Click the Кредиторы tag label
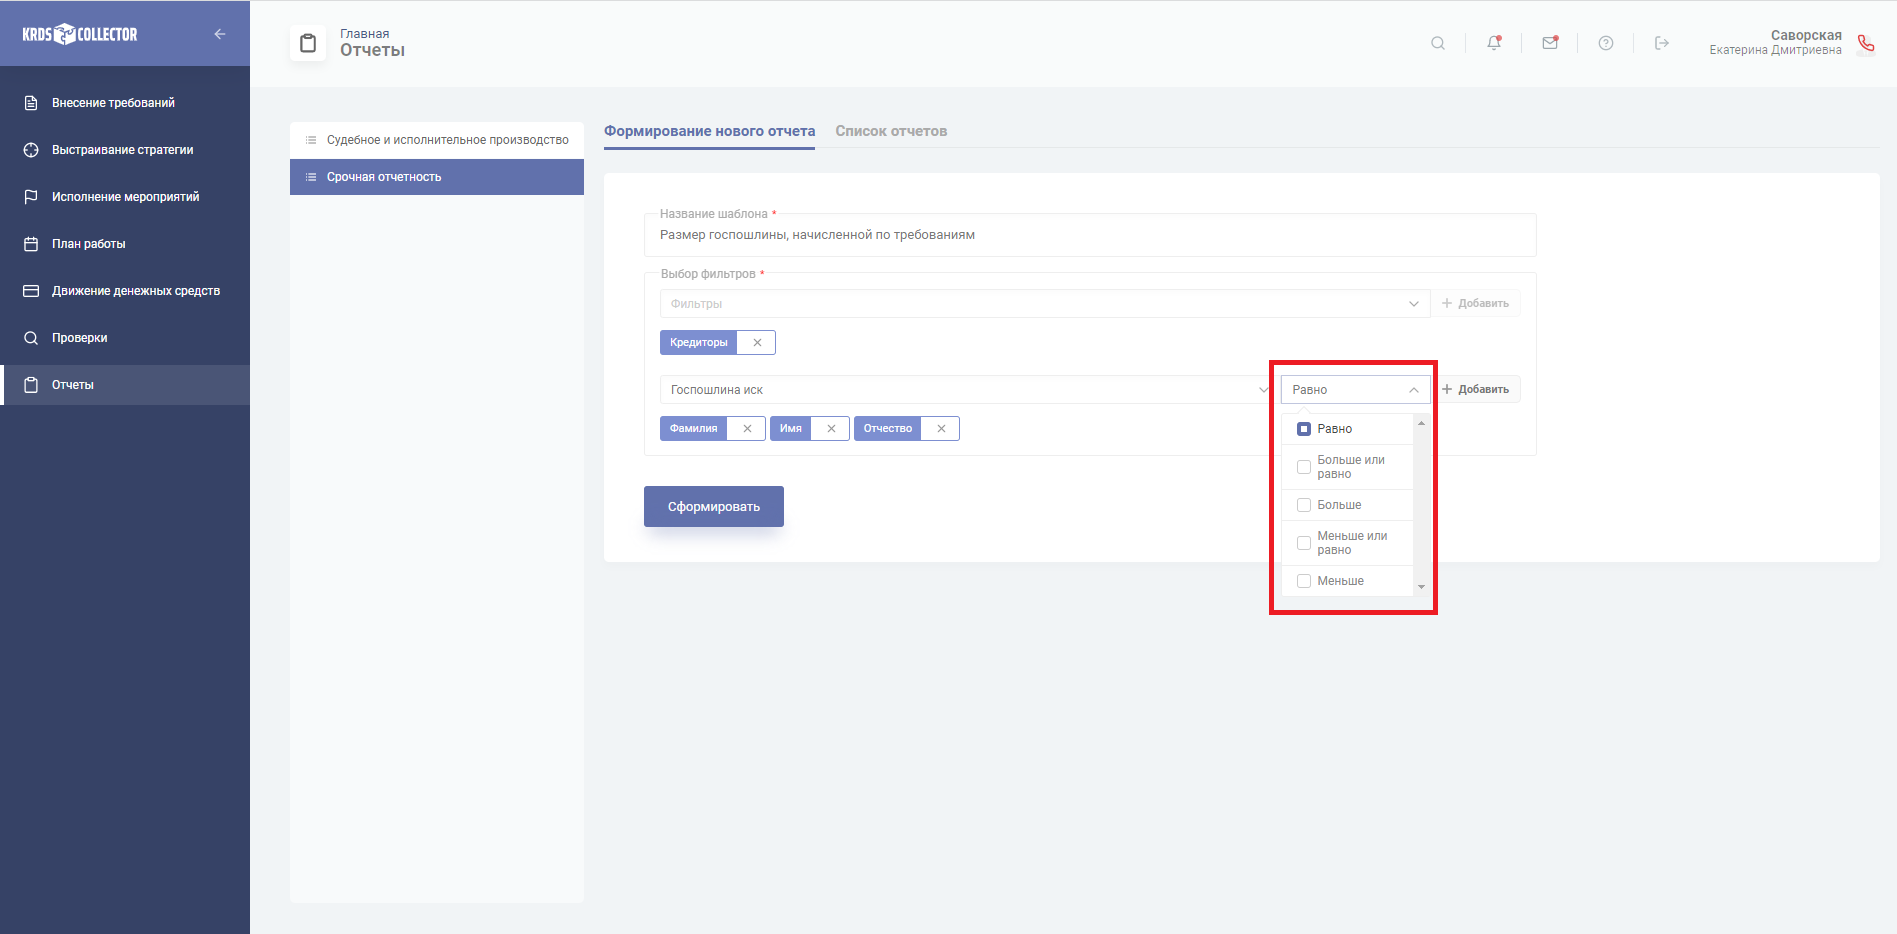Image resolution: width=1897 pixels, height=934 pixels. coord(699,343)
